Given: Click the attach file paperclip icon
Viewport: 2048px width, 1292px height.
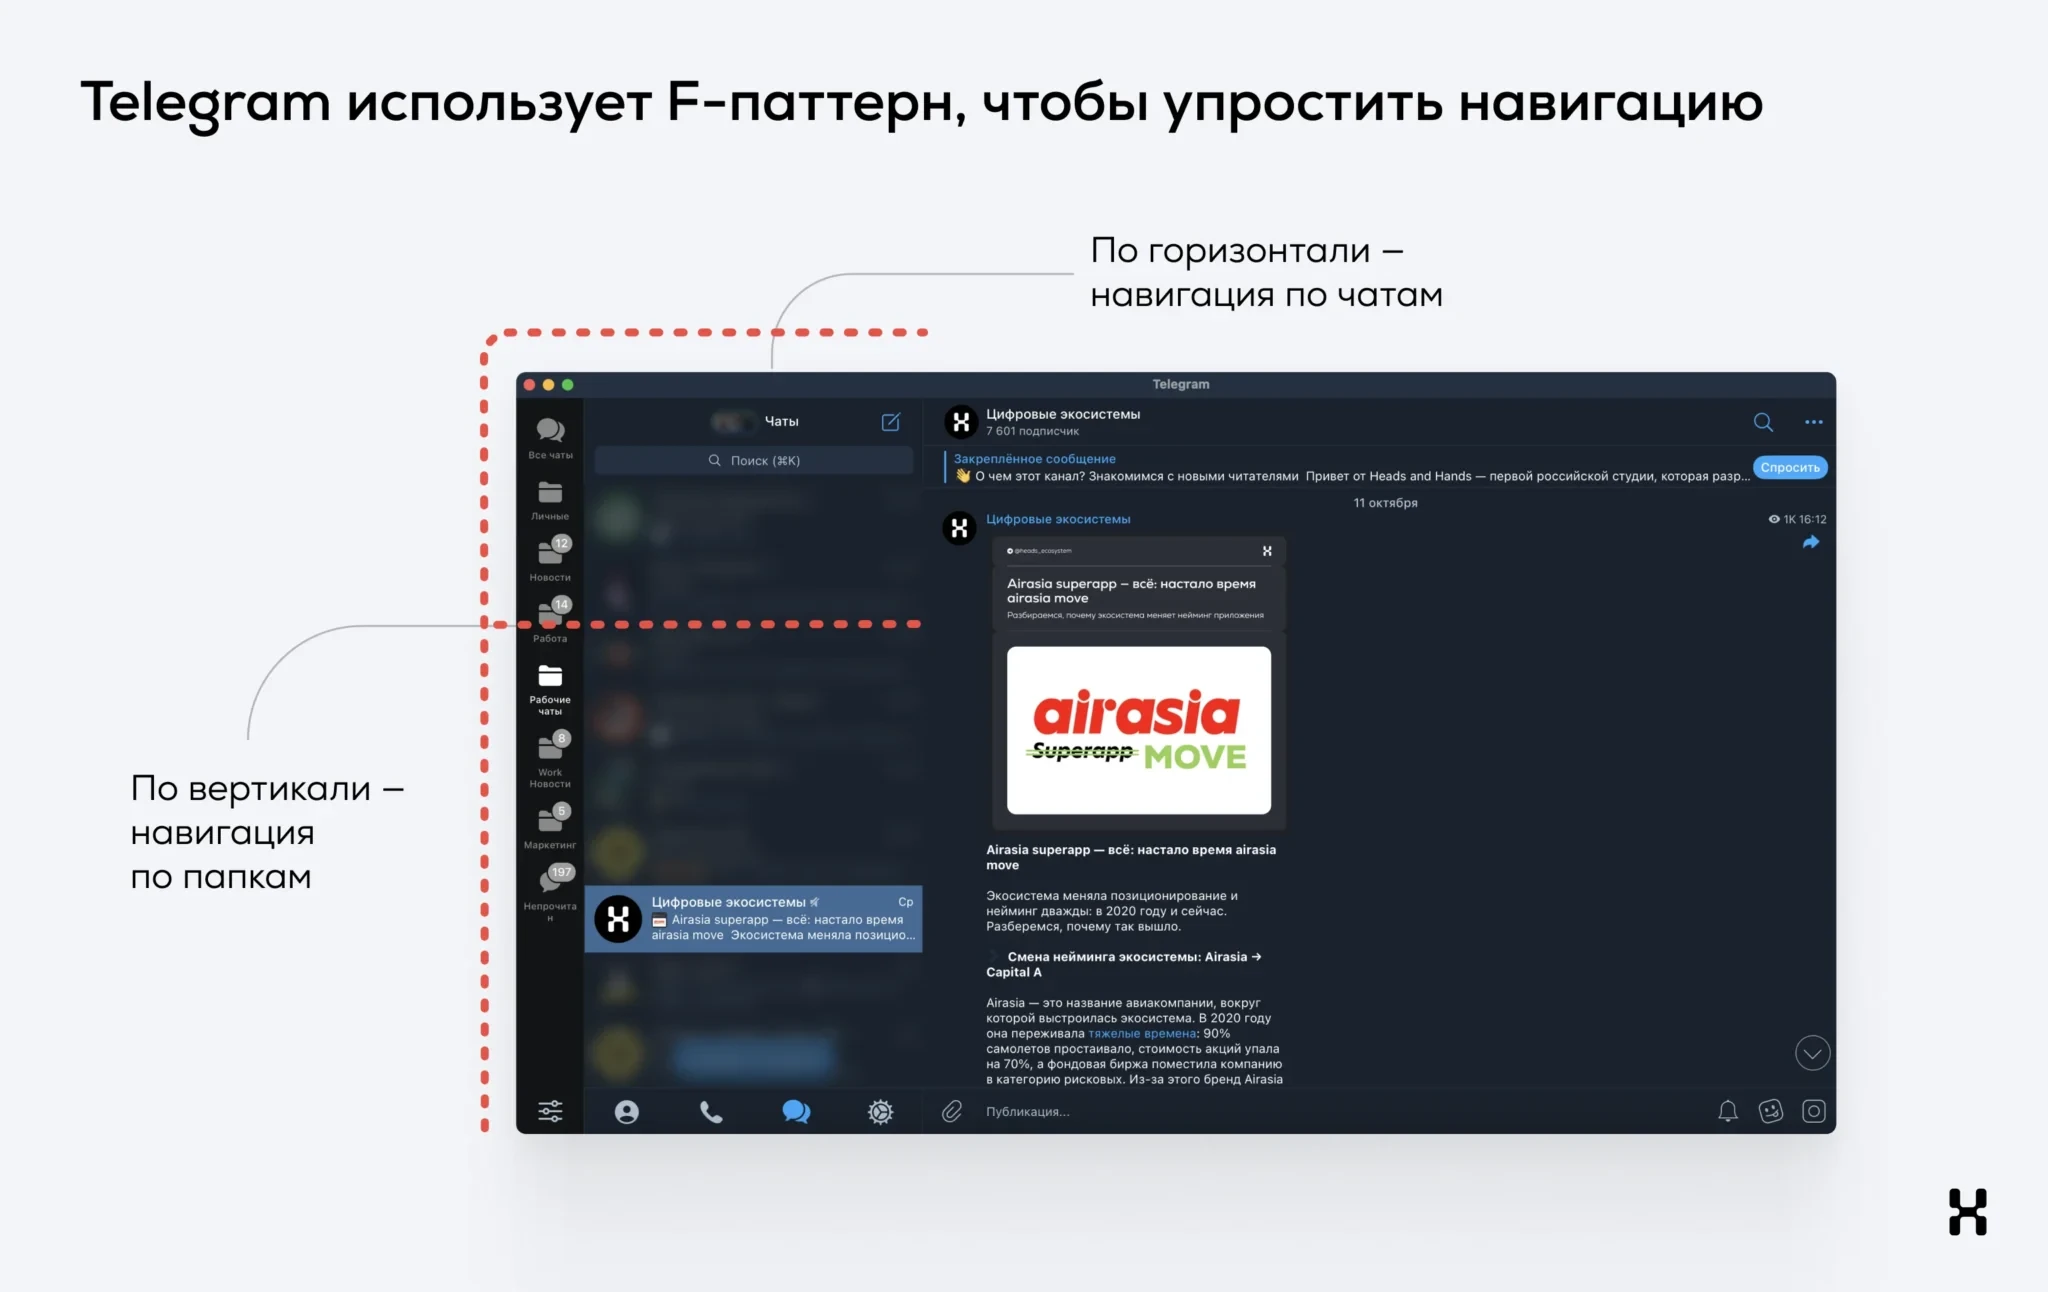Looking at the screenshot, I should point(952,1111).
